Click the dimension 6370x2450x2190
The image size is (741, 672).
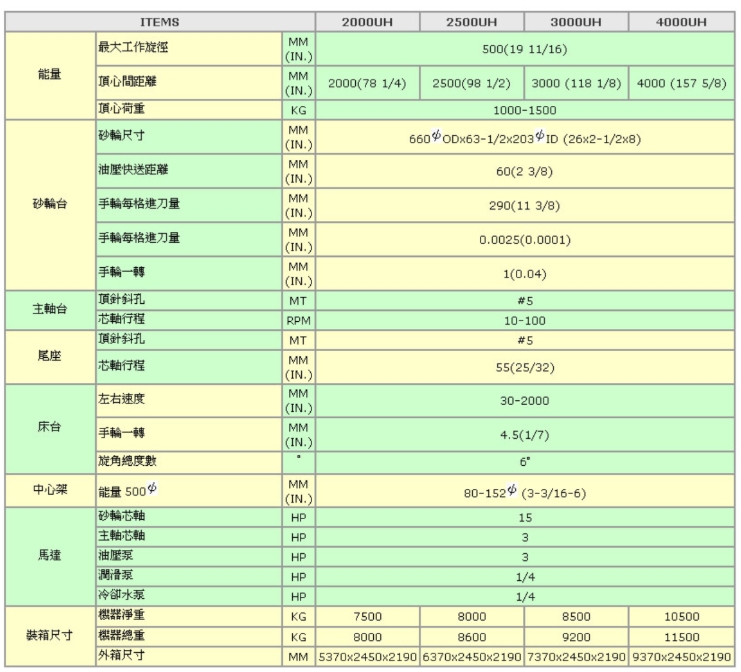tap(472, 657)
